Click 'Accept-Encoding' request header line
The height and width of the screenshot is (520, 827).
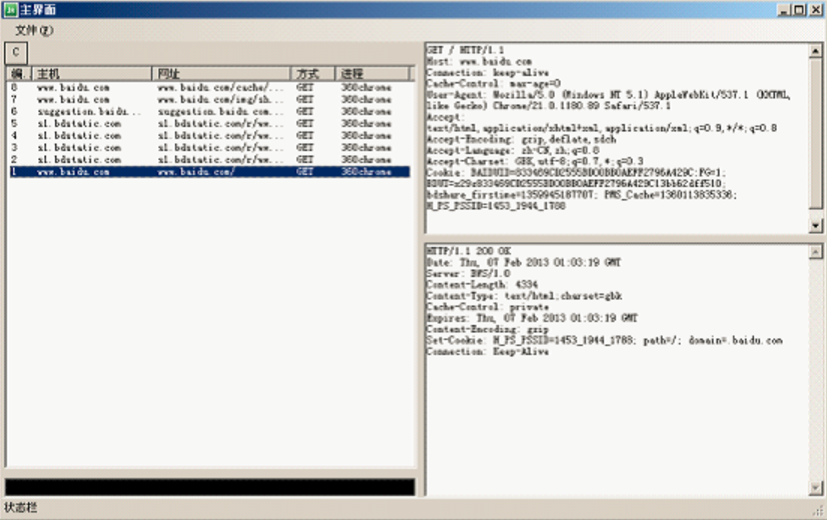[521, 140]
